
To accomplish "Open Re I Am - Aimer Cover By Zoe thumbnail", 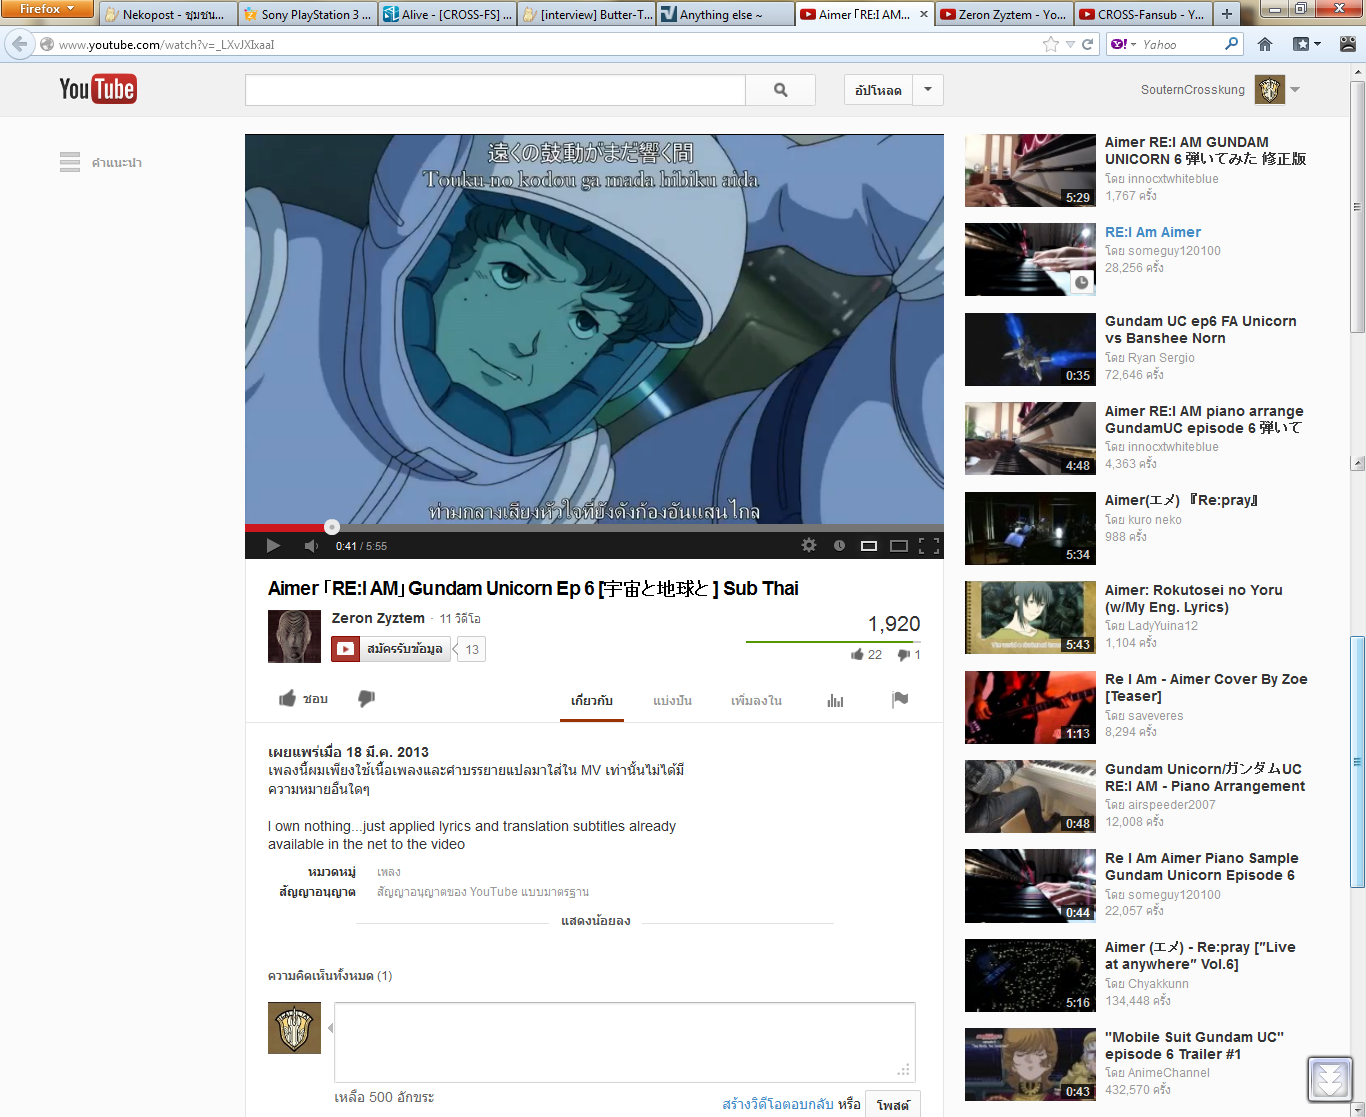I will coord(1030,707).
